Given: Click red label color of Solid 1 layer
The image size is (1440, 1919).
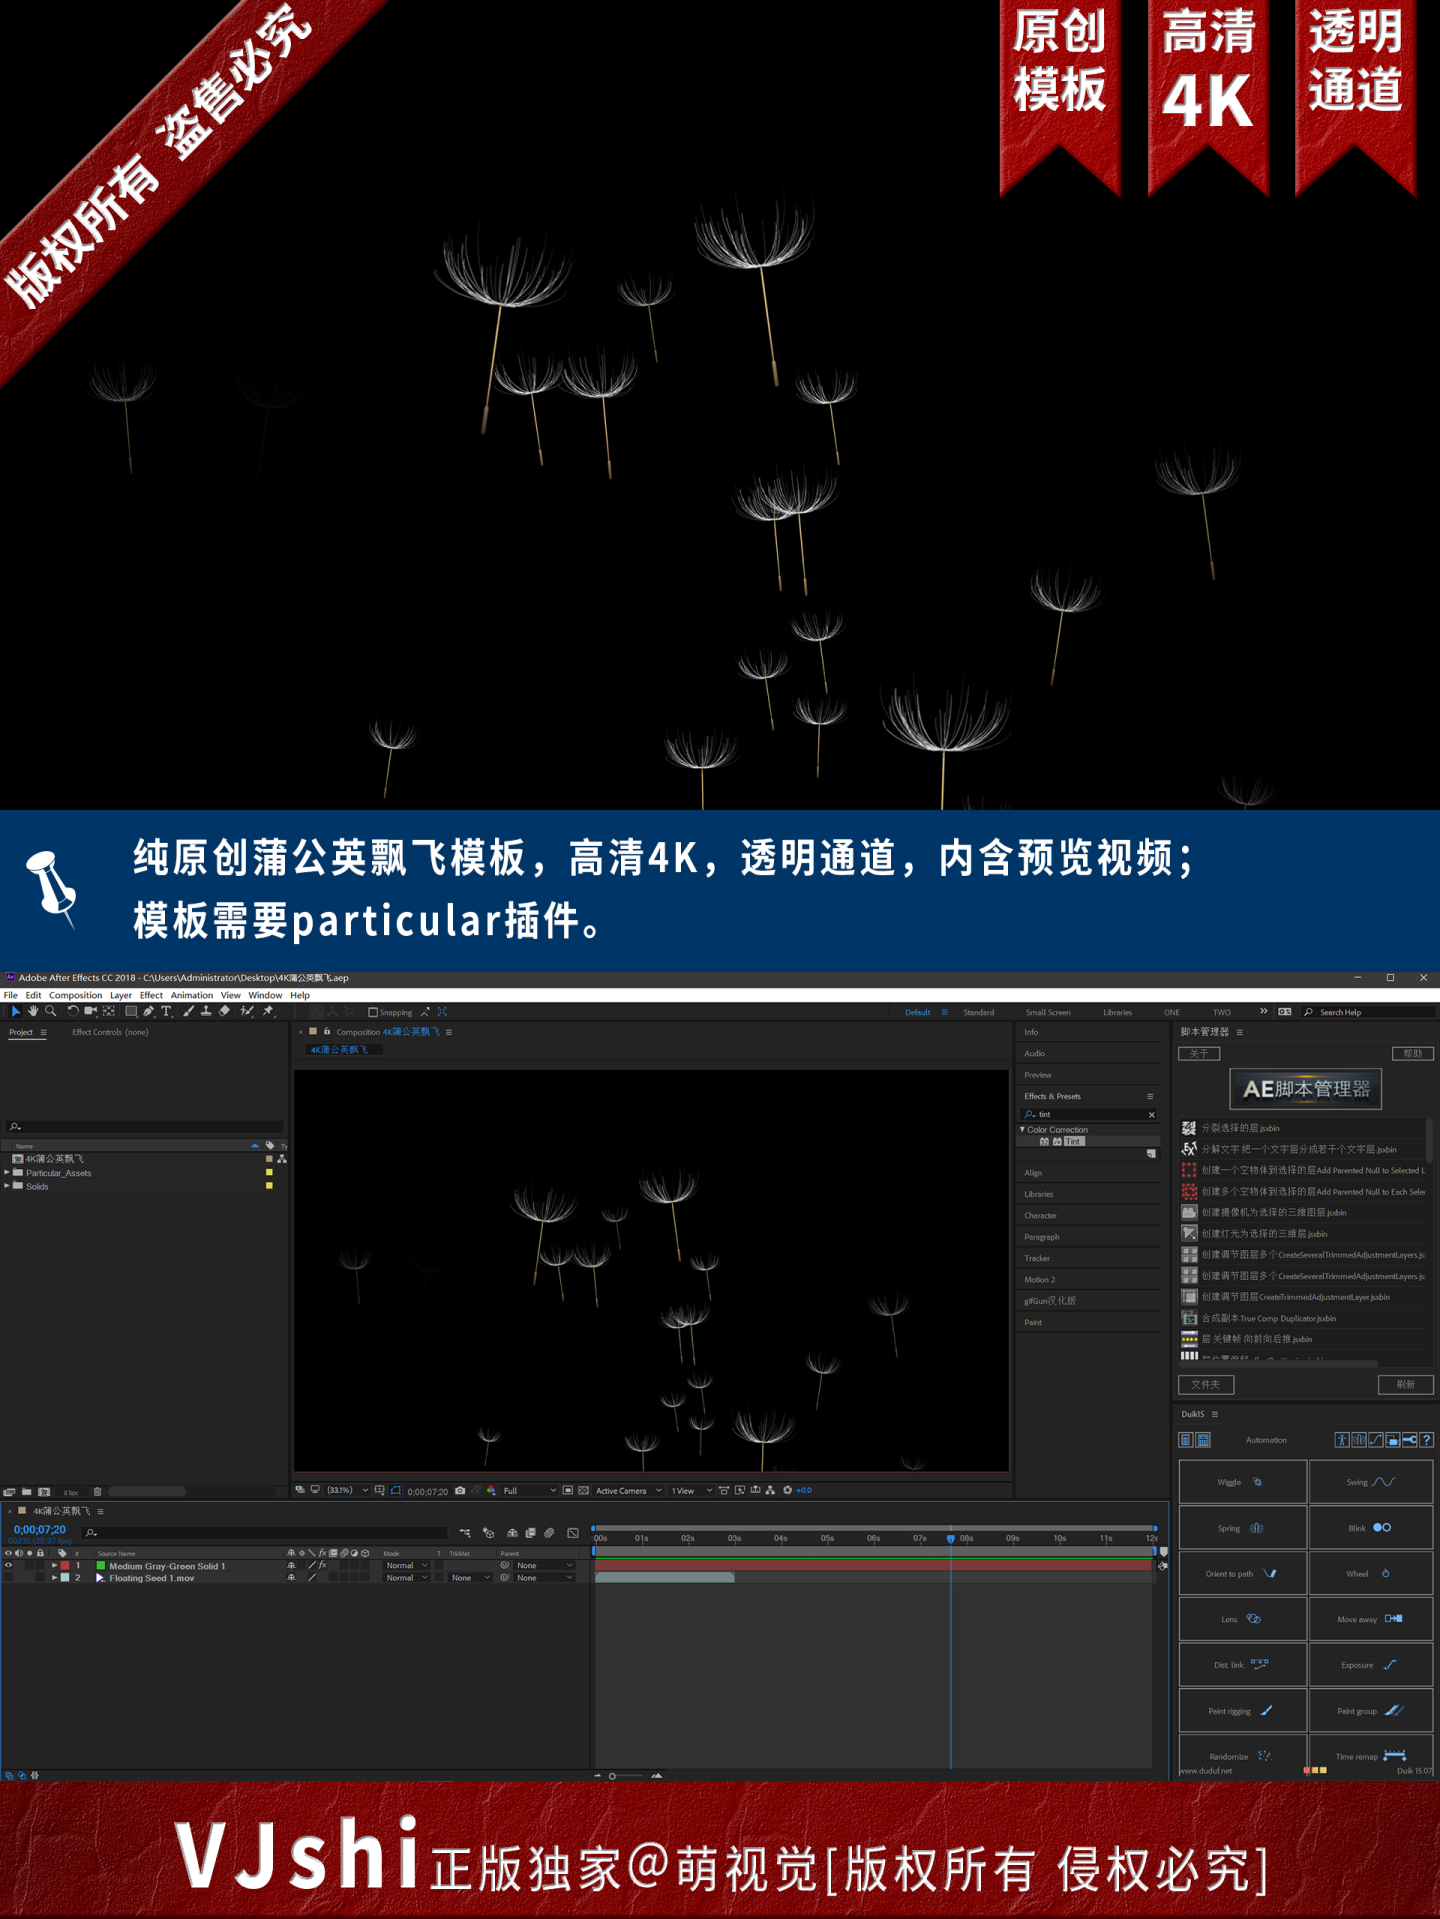Looking at the screenshot, I should click(65, 1565).
